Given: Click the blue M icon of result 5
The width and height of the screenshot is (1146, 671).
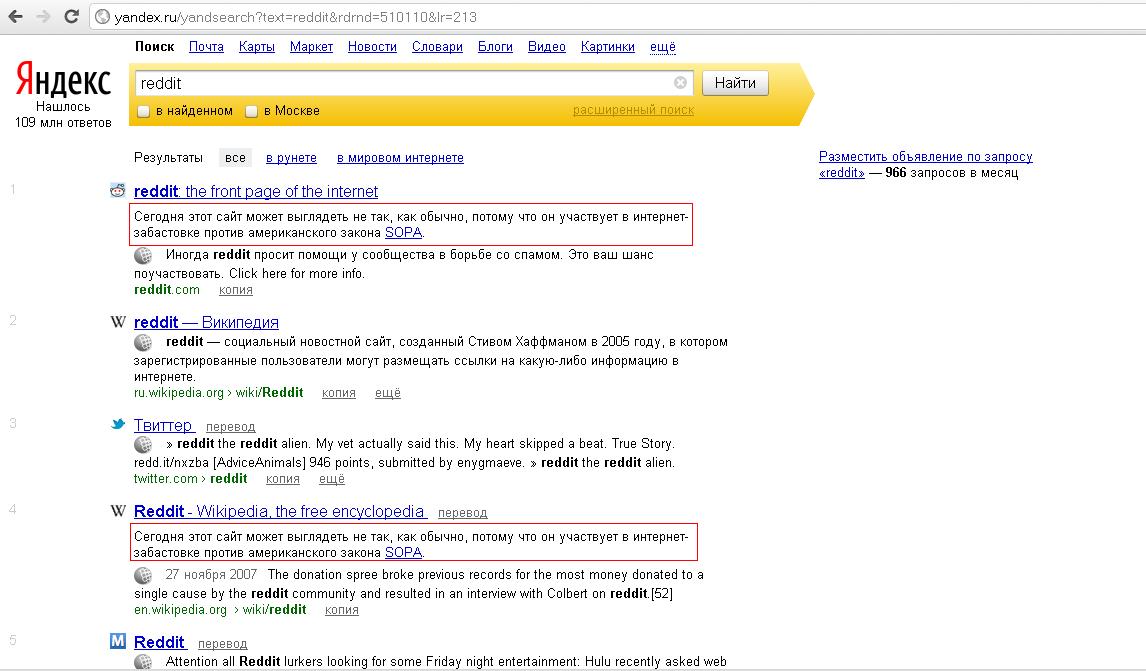Looking at the screenshot, I should click(118, 641).
